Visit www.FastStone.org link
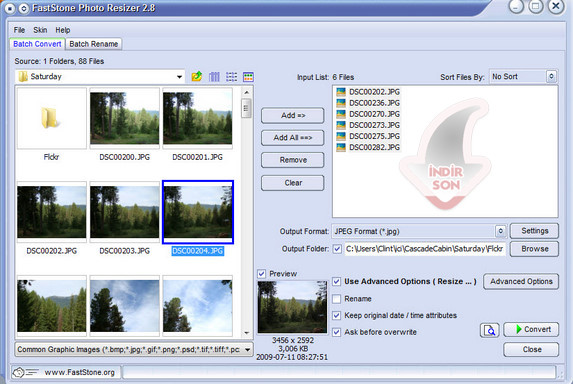 click(79, 372)
